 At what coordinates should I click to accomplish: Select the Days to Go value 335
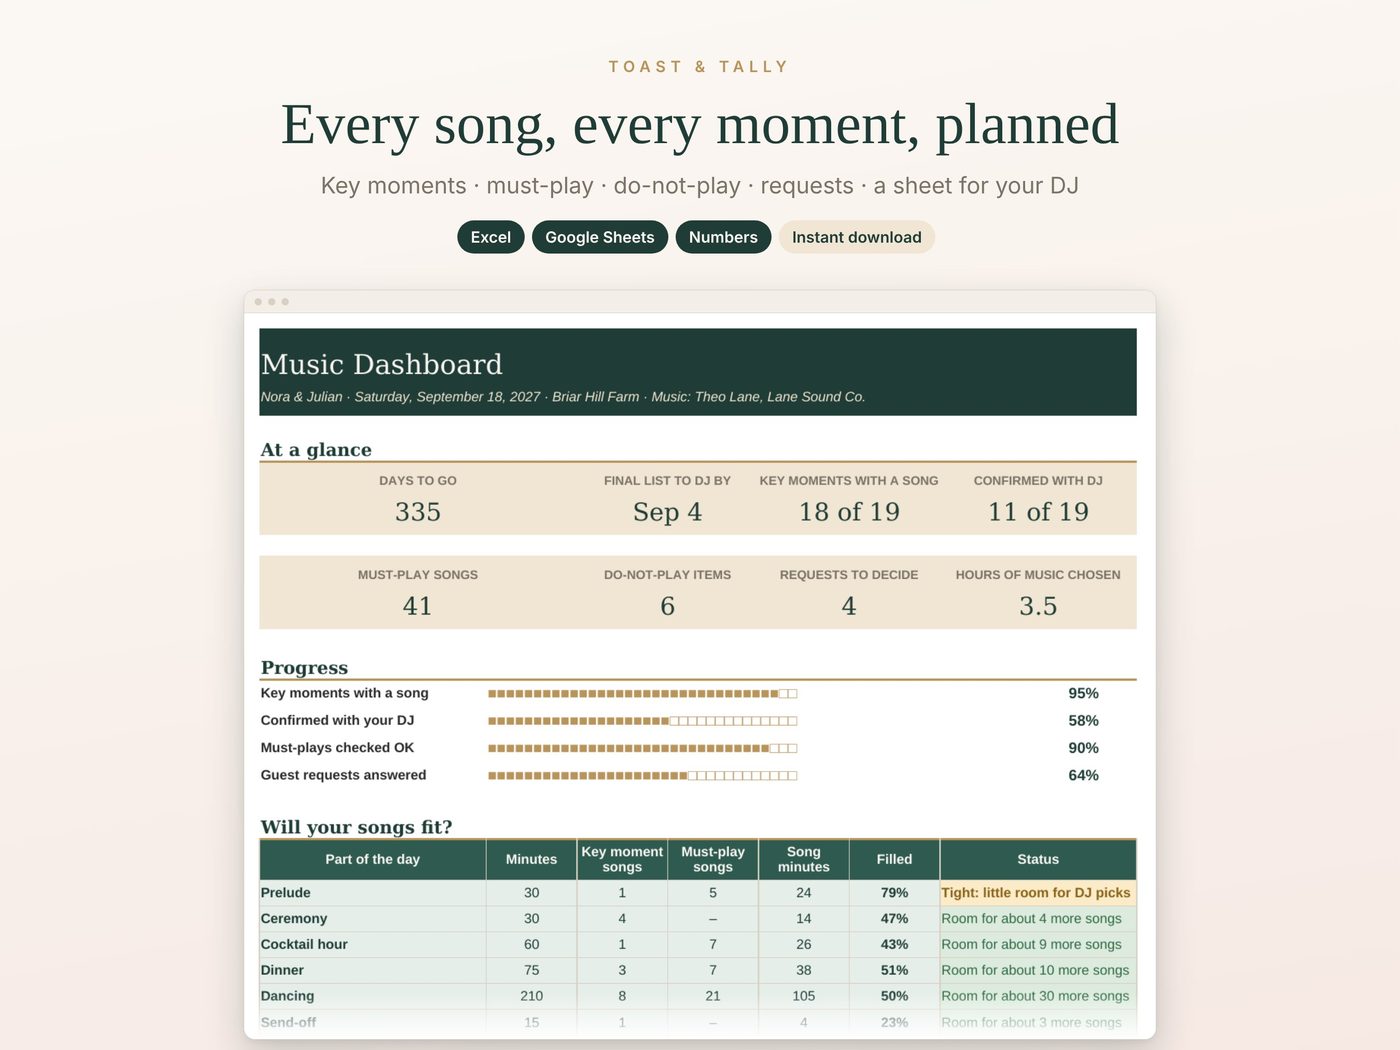click(418, 512)
